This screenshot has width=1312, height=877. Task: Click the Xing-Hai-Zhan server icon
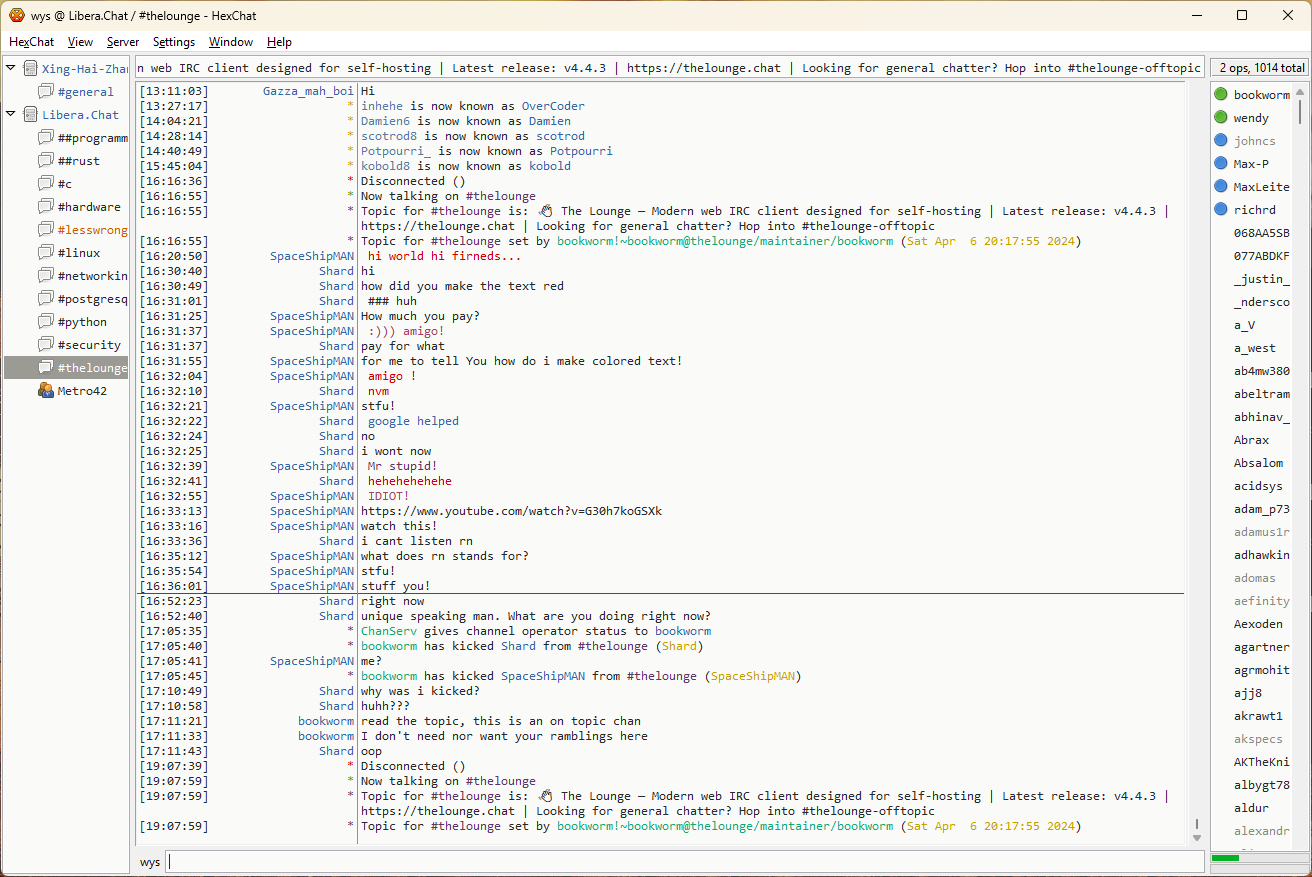pyautogui.click(x=30, y=69)
